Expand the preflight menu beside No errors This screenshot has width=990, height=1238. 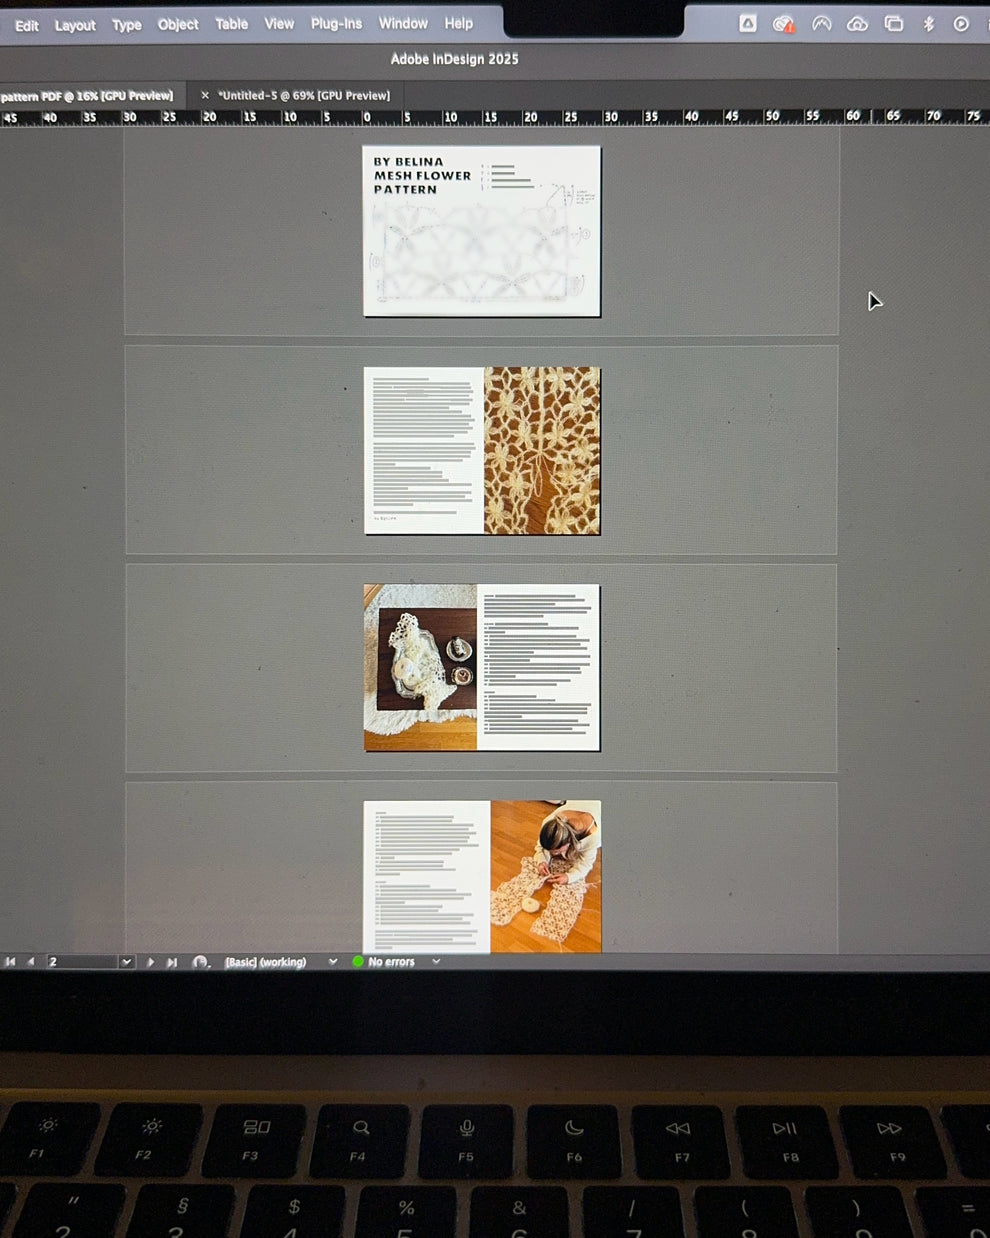click(436, 962)
